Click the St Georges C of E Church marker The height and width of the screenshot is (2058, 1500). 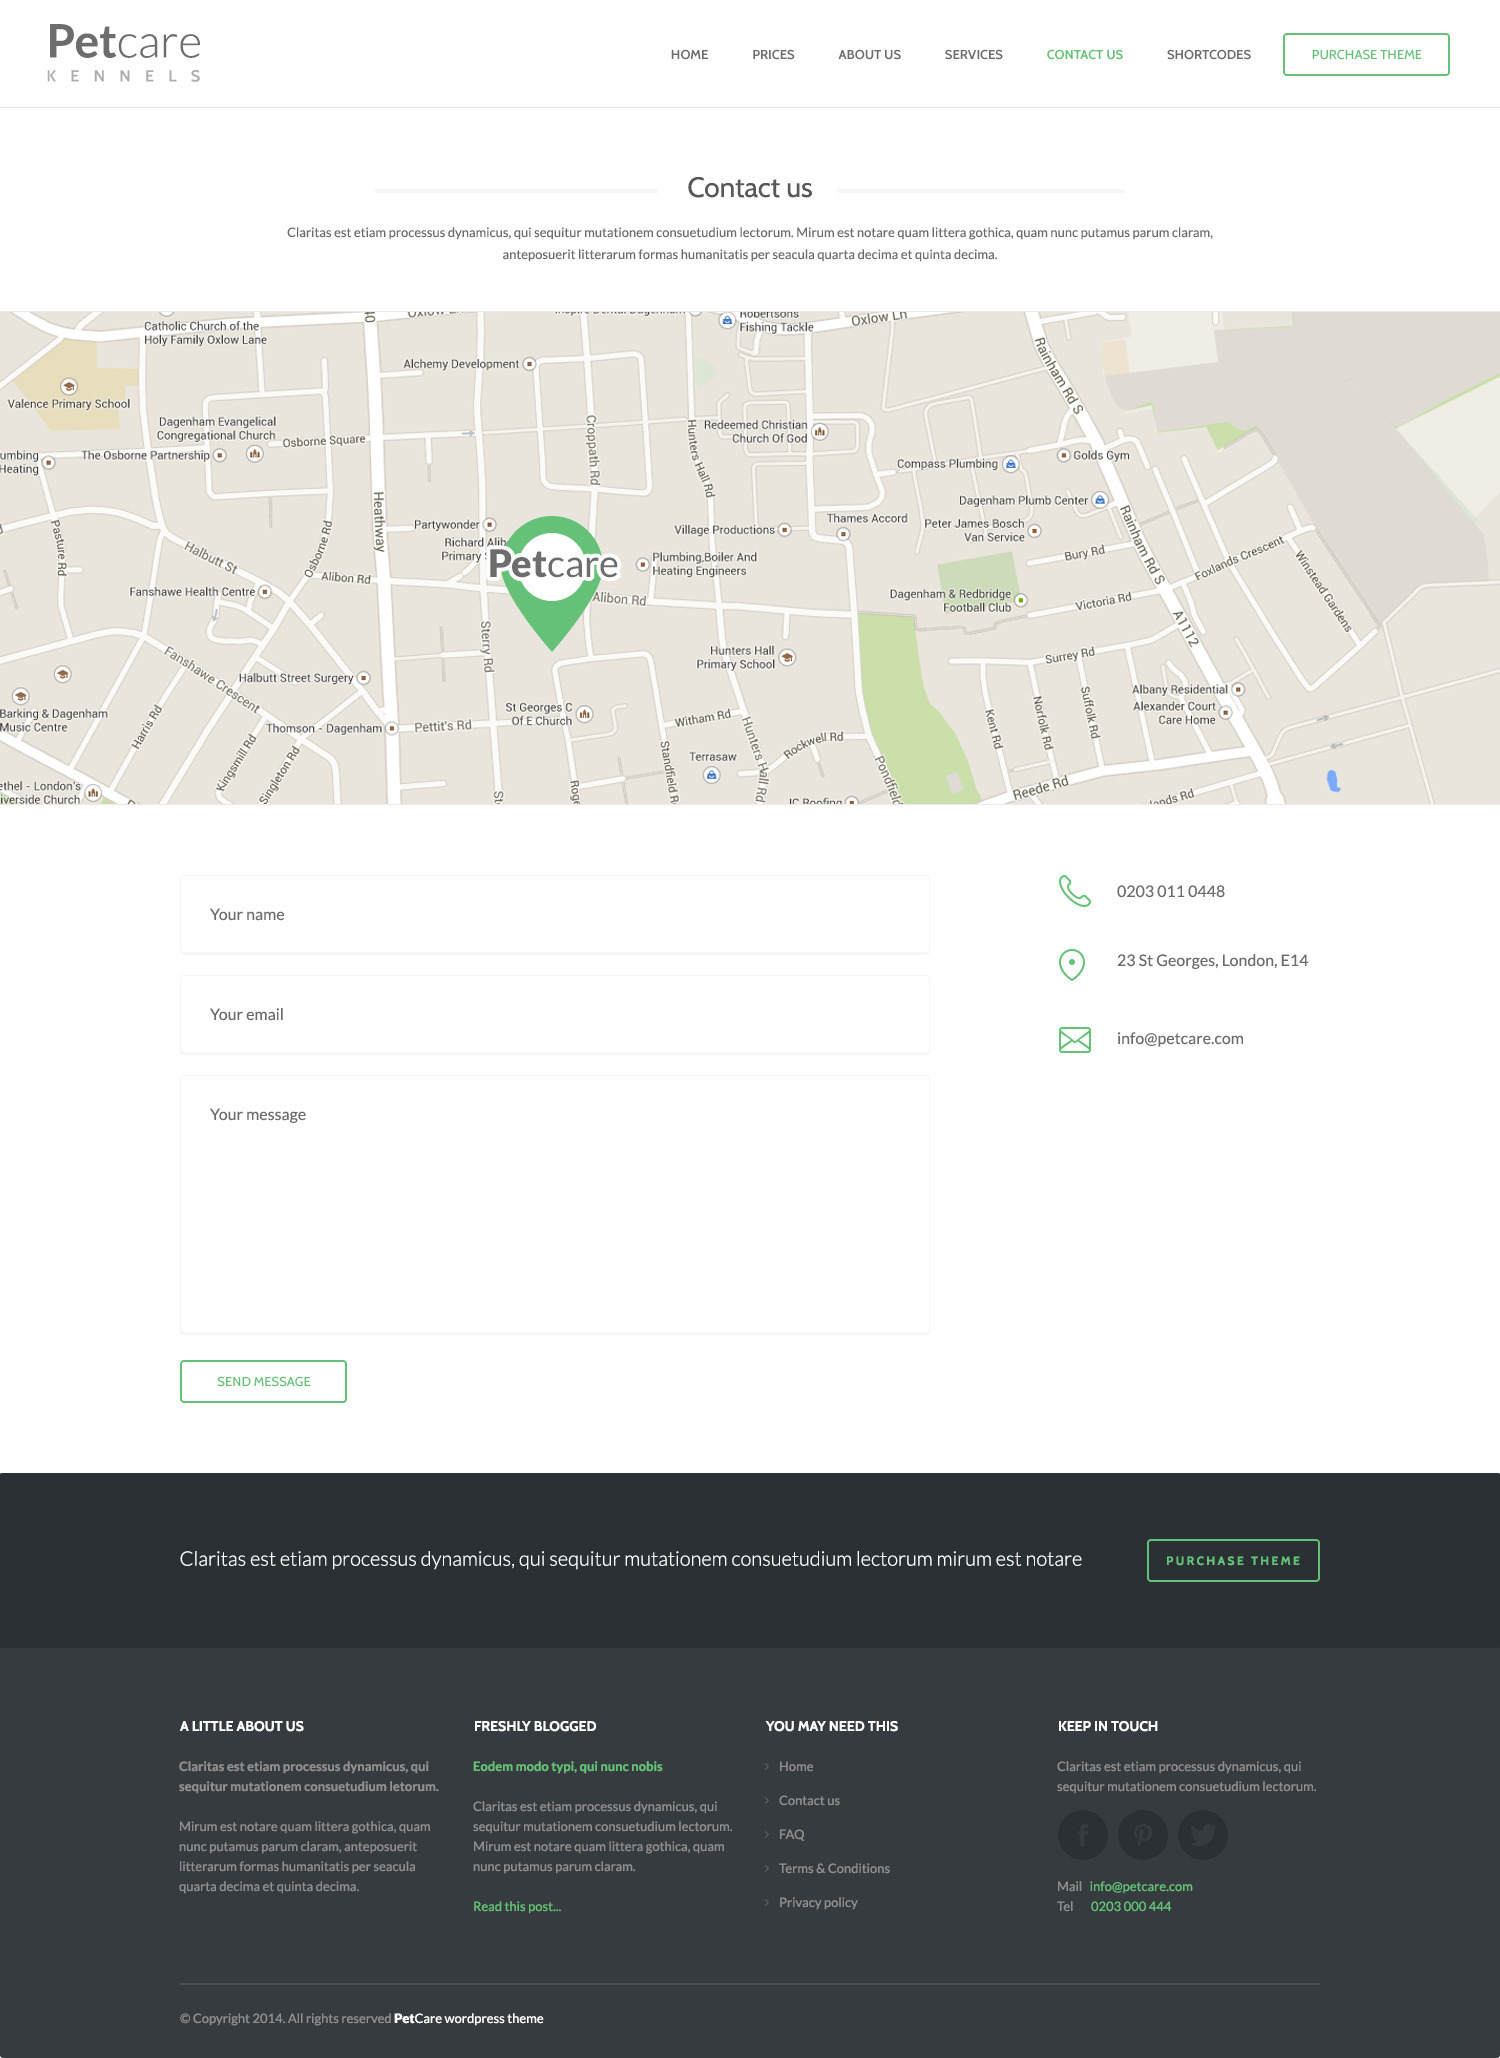(585, 714)
